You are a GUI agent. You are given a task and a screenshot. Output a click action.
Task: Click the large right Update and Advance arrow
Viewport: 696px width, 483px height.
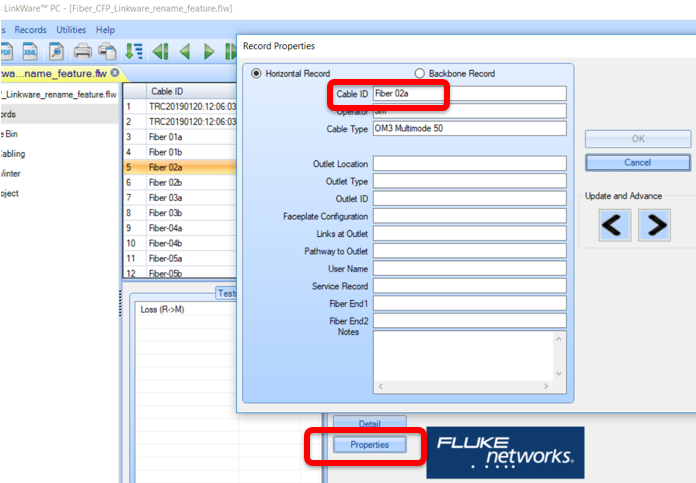pyautogui.click(x=654, y=226)
